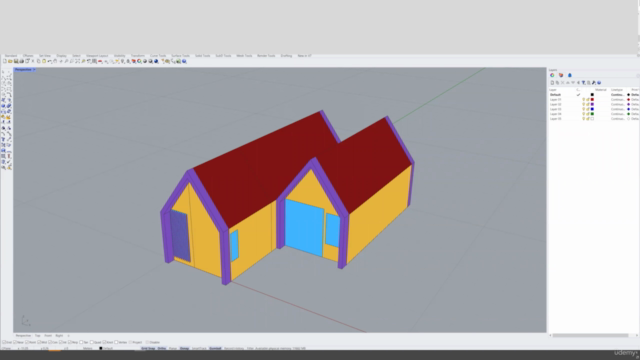Click Layer 01 red color swatch

coord(592,100)
